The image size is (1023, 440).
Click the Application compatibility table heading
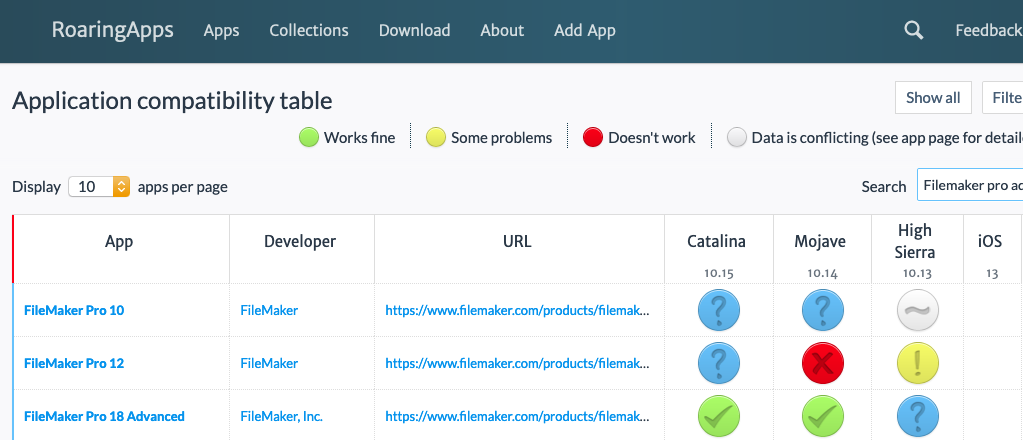click(x=172, y=101)
